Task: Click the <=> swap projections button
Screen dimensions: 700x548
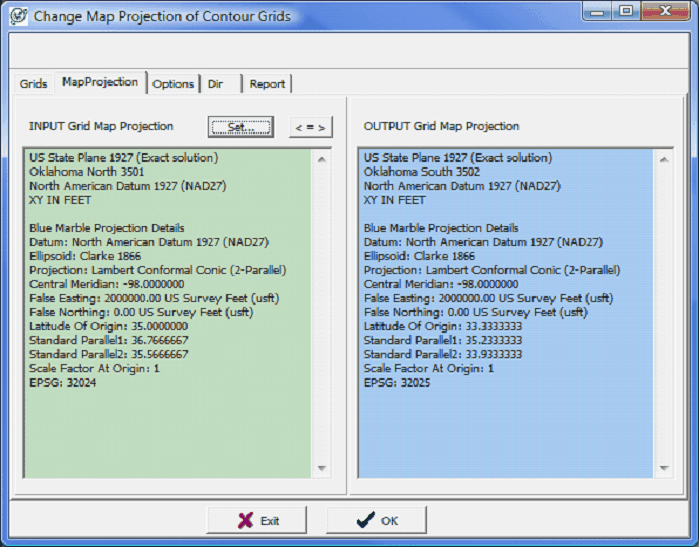Action: [x=311, y=127]
